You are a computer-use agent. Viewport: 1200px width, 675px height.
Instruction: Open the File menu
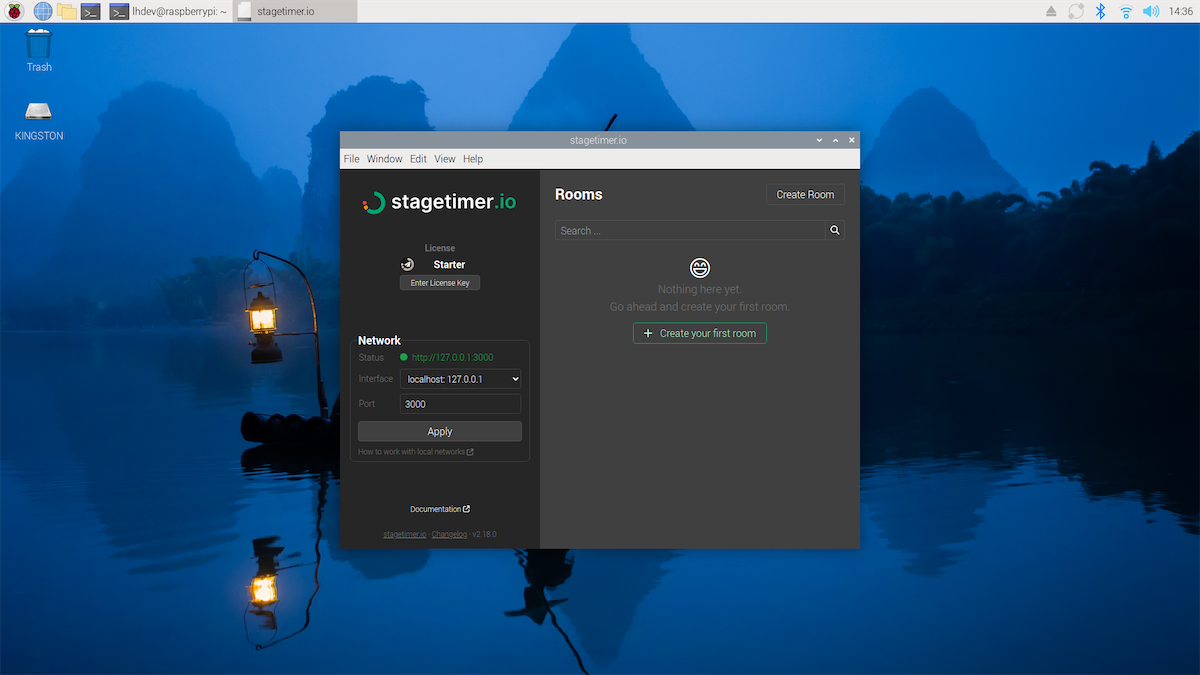(351, 158)
